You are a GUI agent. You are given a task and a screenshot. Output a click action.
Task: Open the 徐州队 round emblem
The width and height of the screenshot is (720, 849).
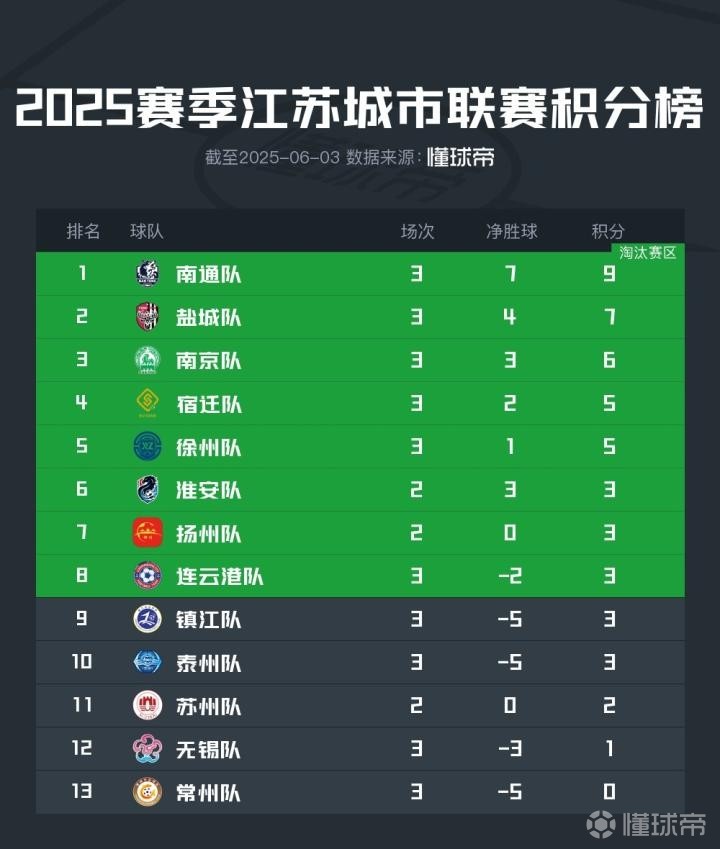pyautogui.click(x=147, y=446)
